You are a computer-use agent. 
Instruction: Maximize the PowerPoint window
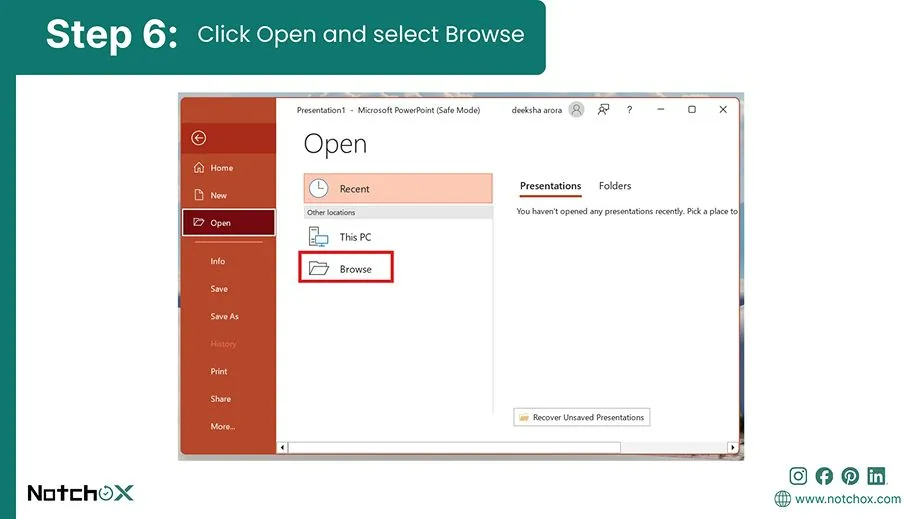click(x=692, y=109)
